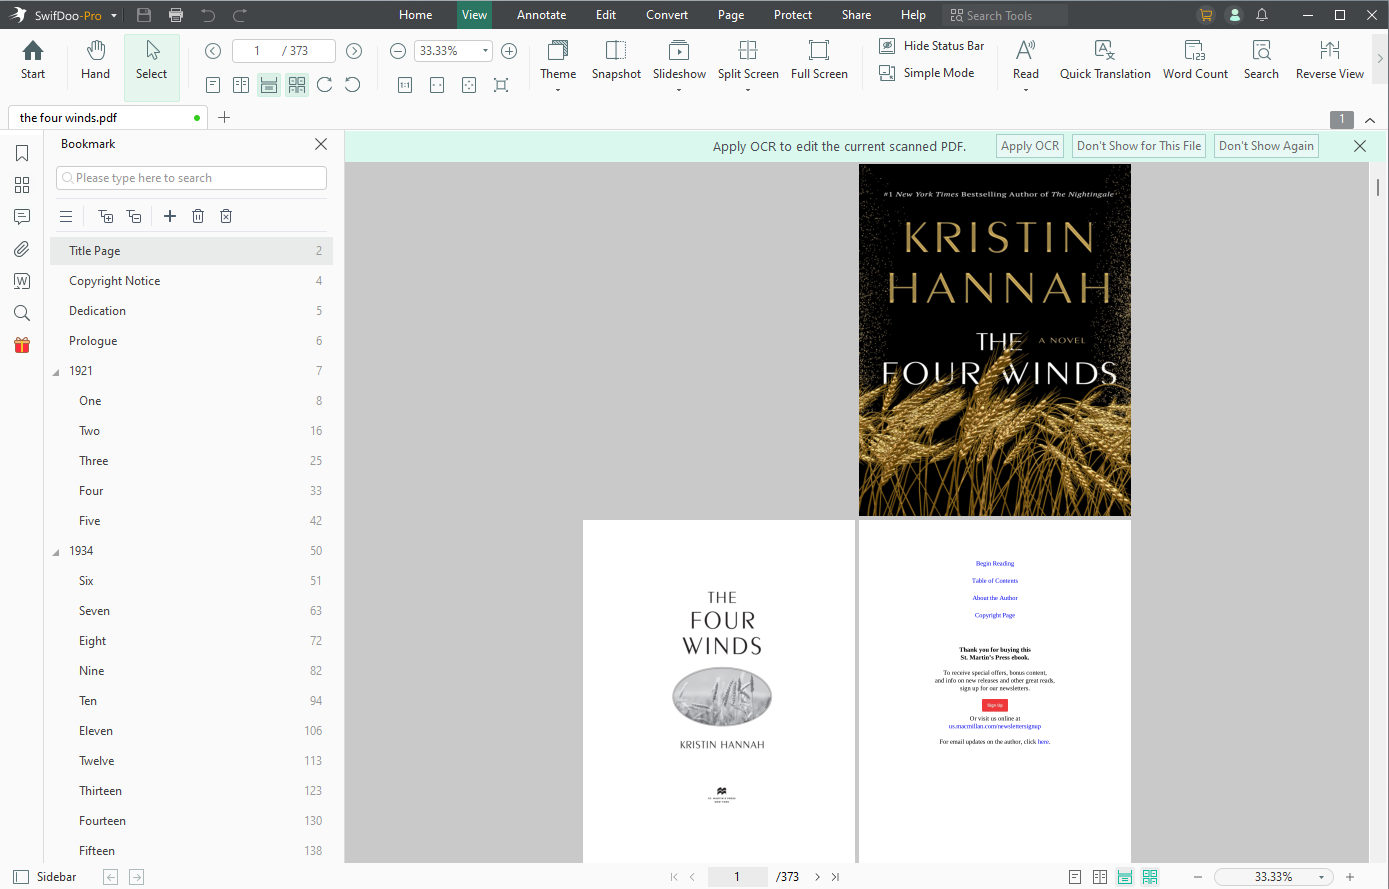The width and height of the screenshot is (1389, 889).
Task: Collapse all bookmarks in the panel
Action: click(x=134, y=216)
